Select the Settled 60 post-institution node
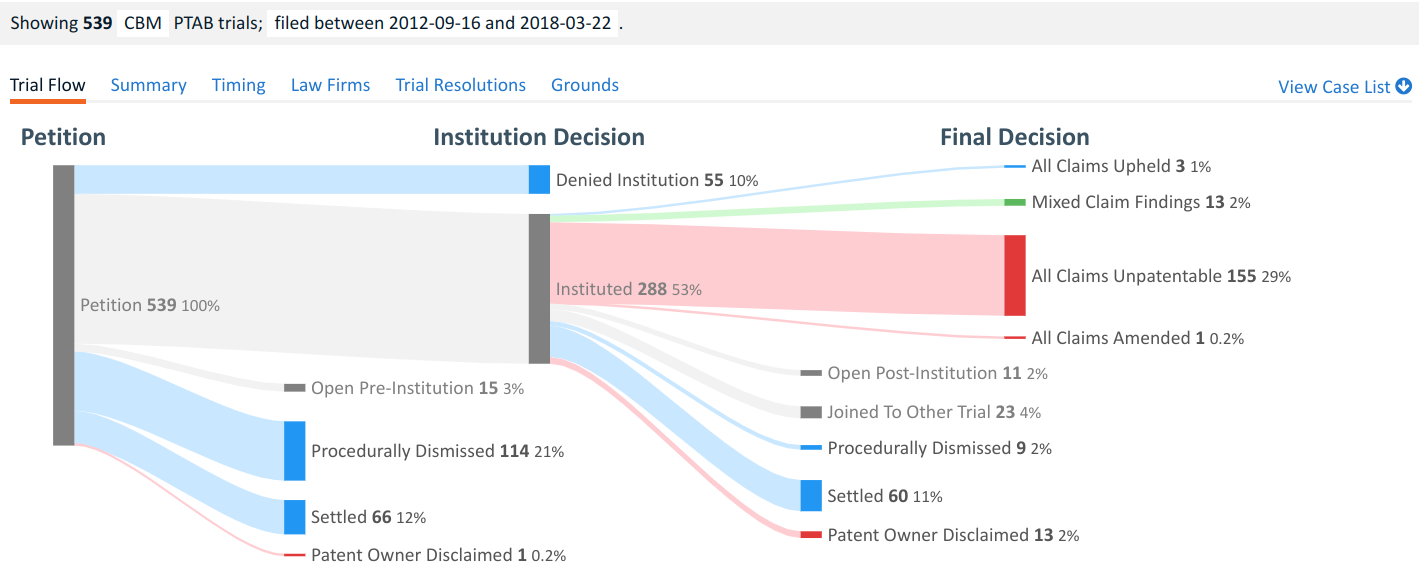The height and width of the screenshot is (586, 1419). coord(811,496)
